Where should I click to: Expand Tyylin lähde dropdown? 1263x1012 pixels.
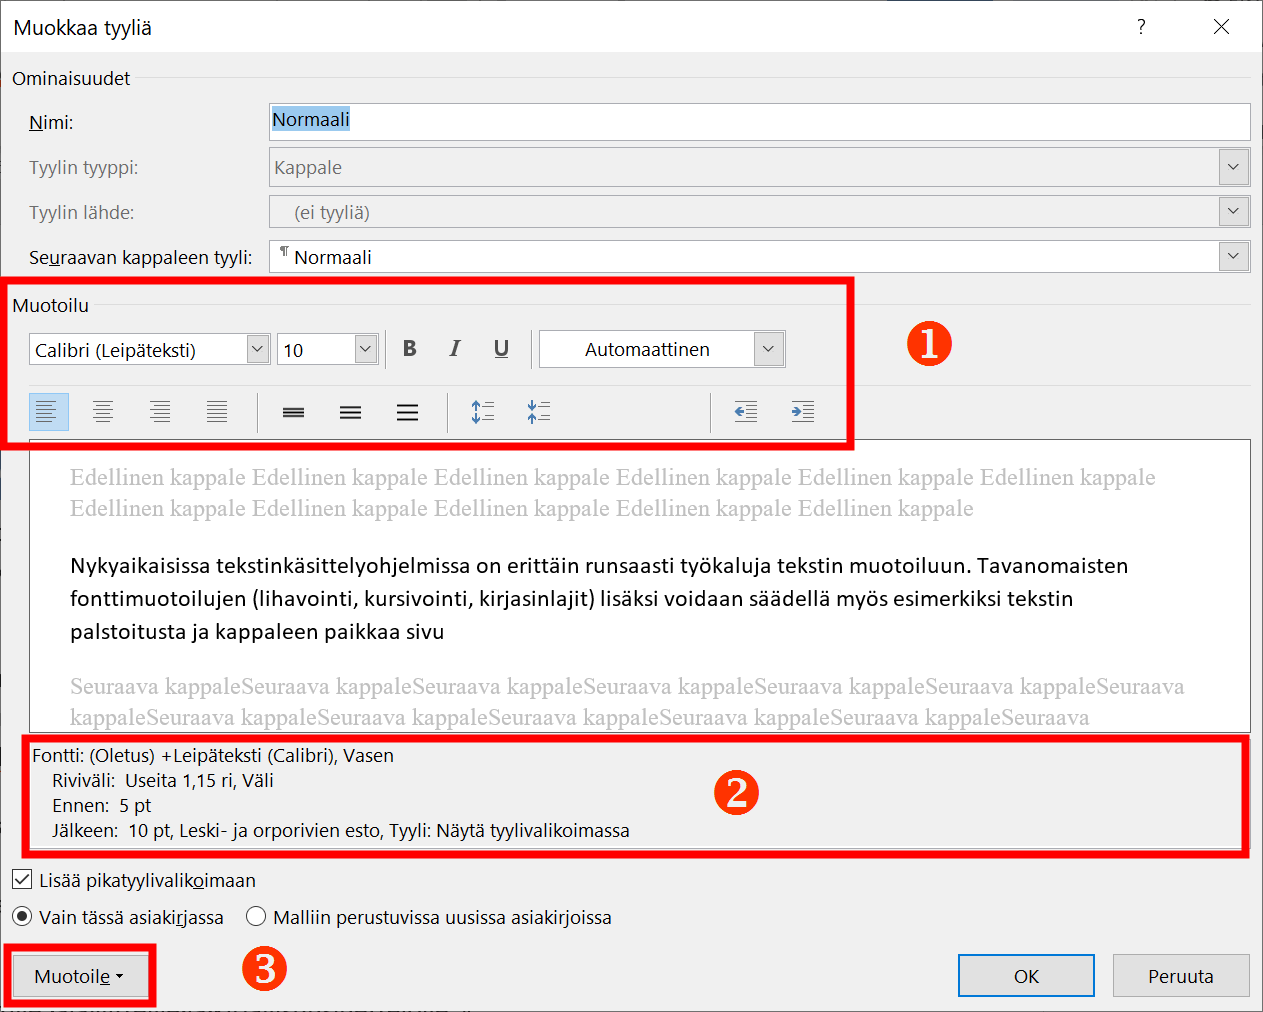[1234, 211]
